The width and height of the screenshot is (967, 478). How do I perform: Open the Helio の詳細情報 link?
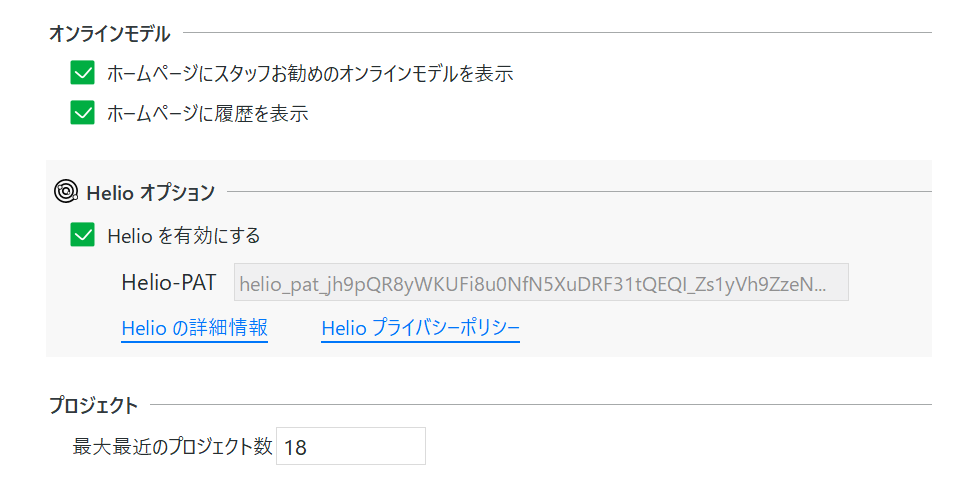[194, 328]
